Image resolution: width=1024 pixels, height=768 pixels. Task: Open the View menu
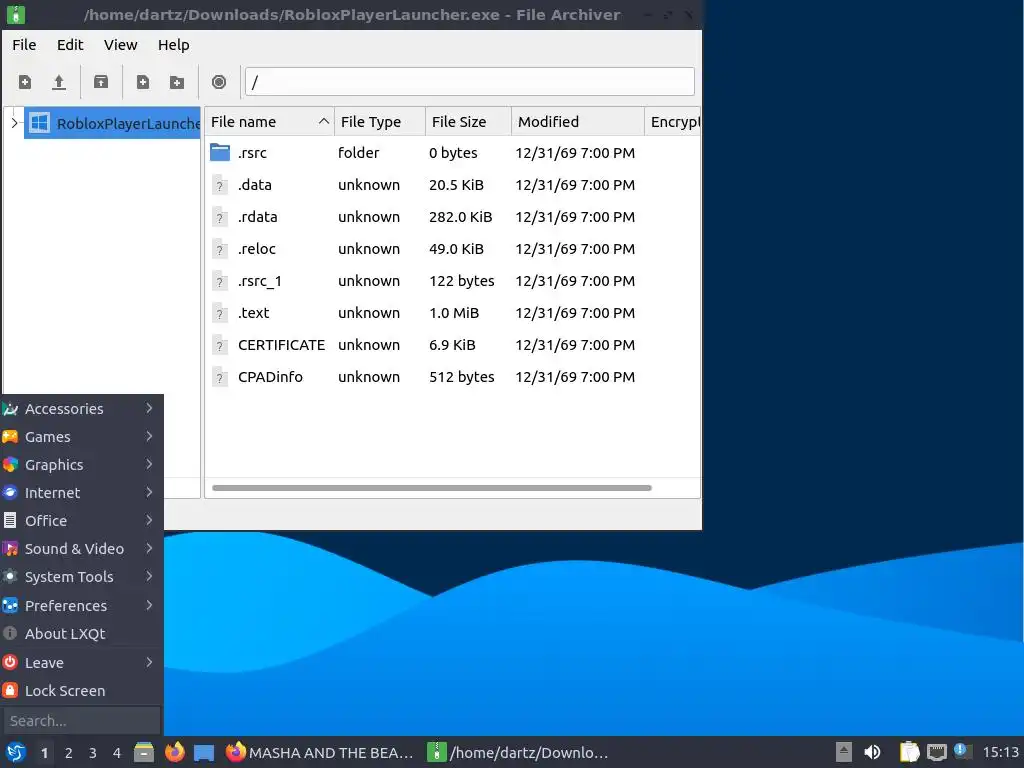121,45
